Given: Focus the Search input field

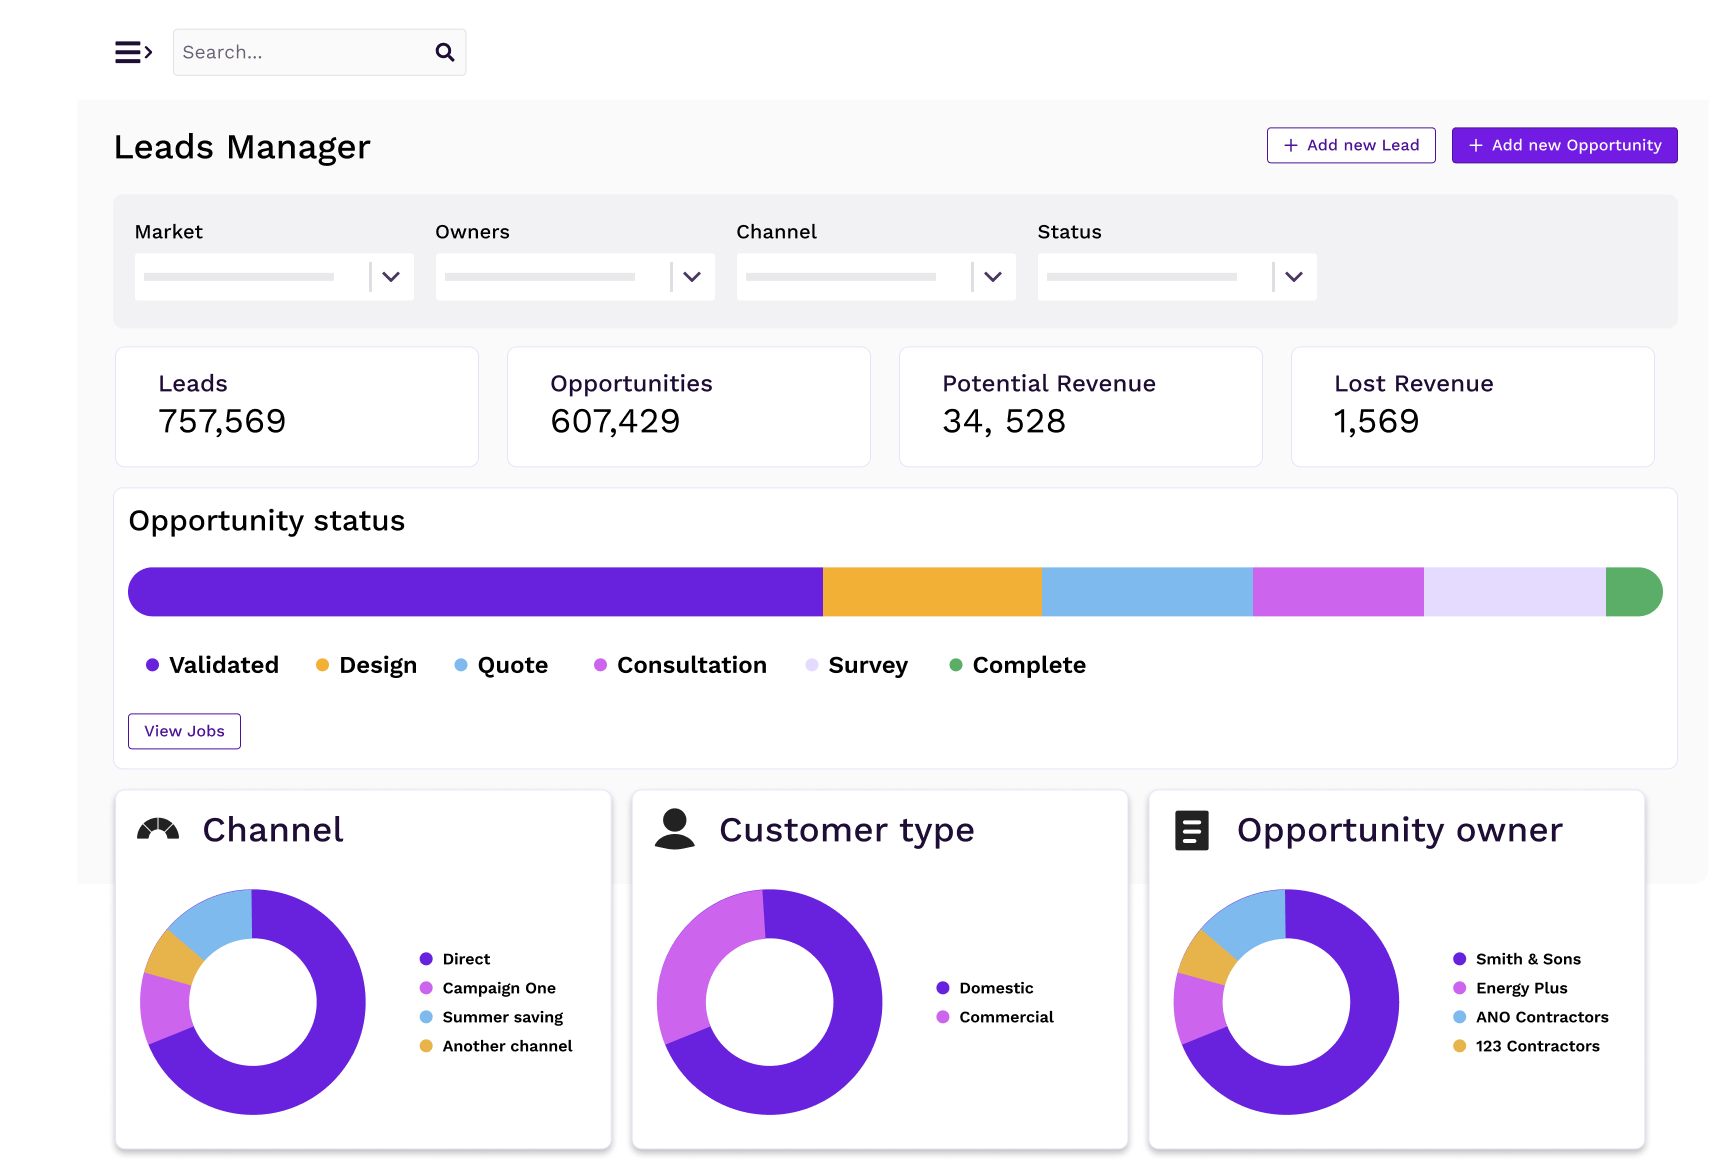Looking at the screenshot, I should 300,52.
